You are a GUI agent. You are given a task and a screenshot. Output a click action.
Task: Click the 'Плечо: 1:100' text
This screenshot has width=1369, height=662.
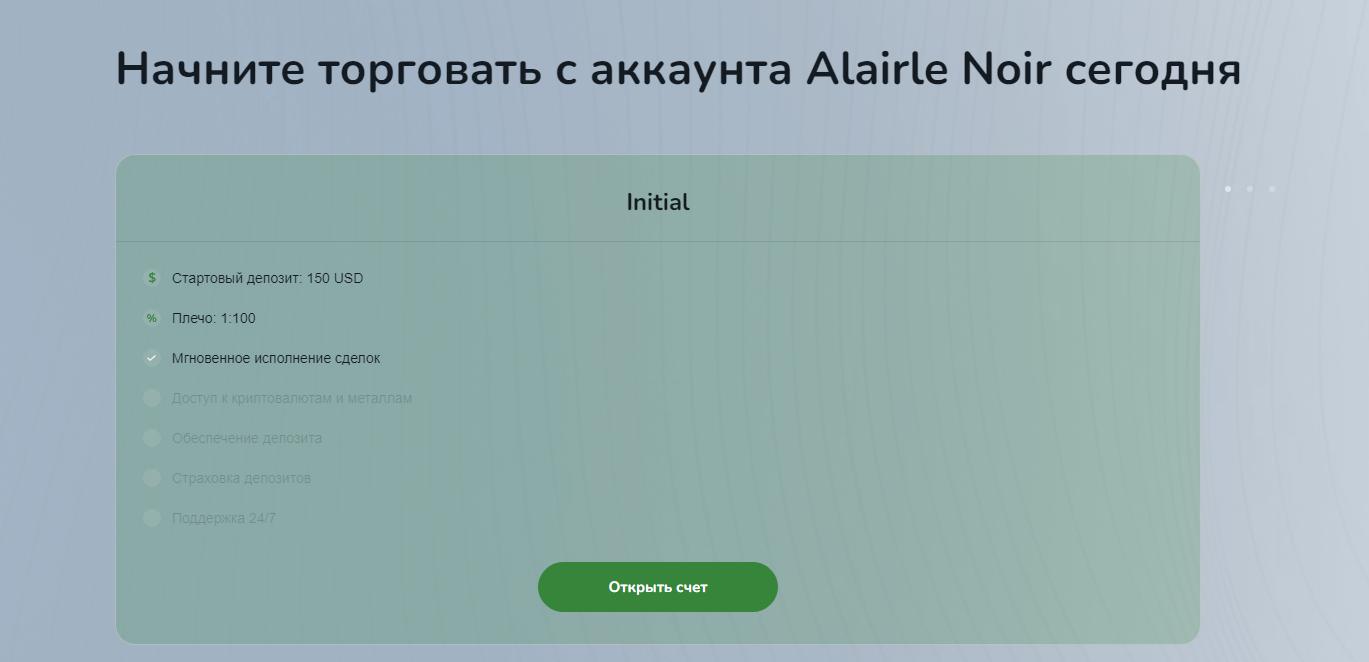pyautogui.click(x=214, y=318)
